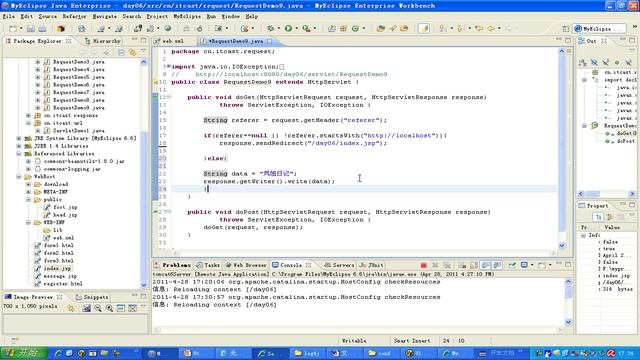Switch to the web.xml editor tab

click(x=169, y=41)
